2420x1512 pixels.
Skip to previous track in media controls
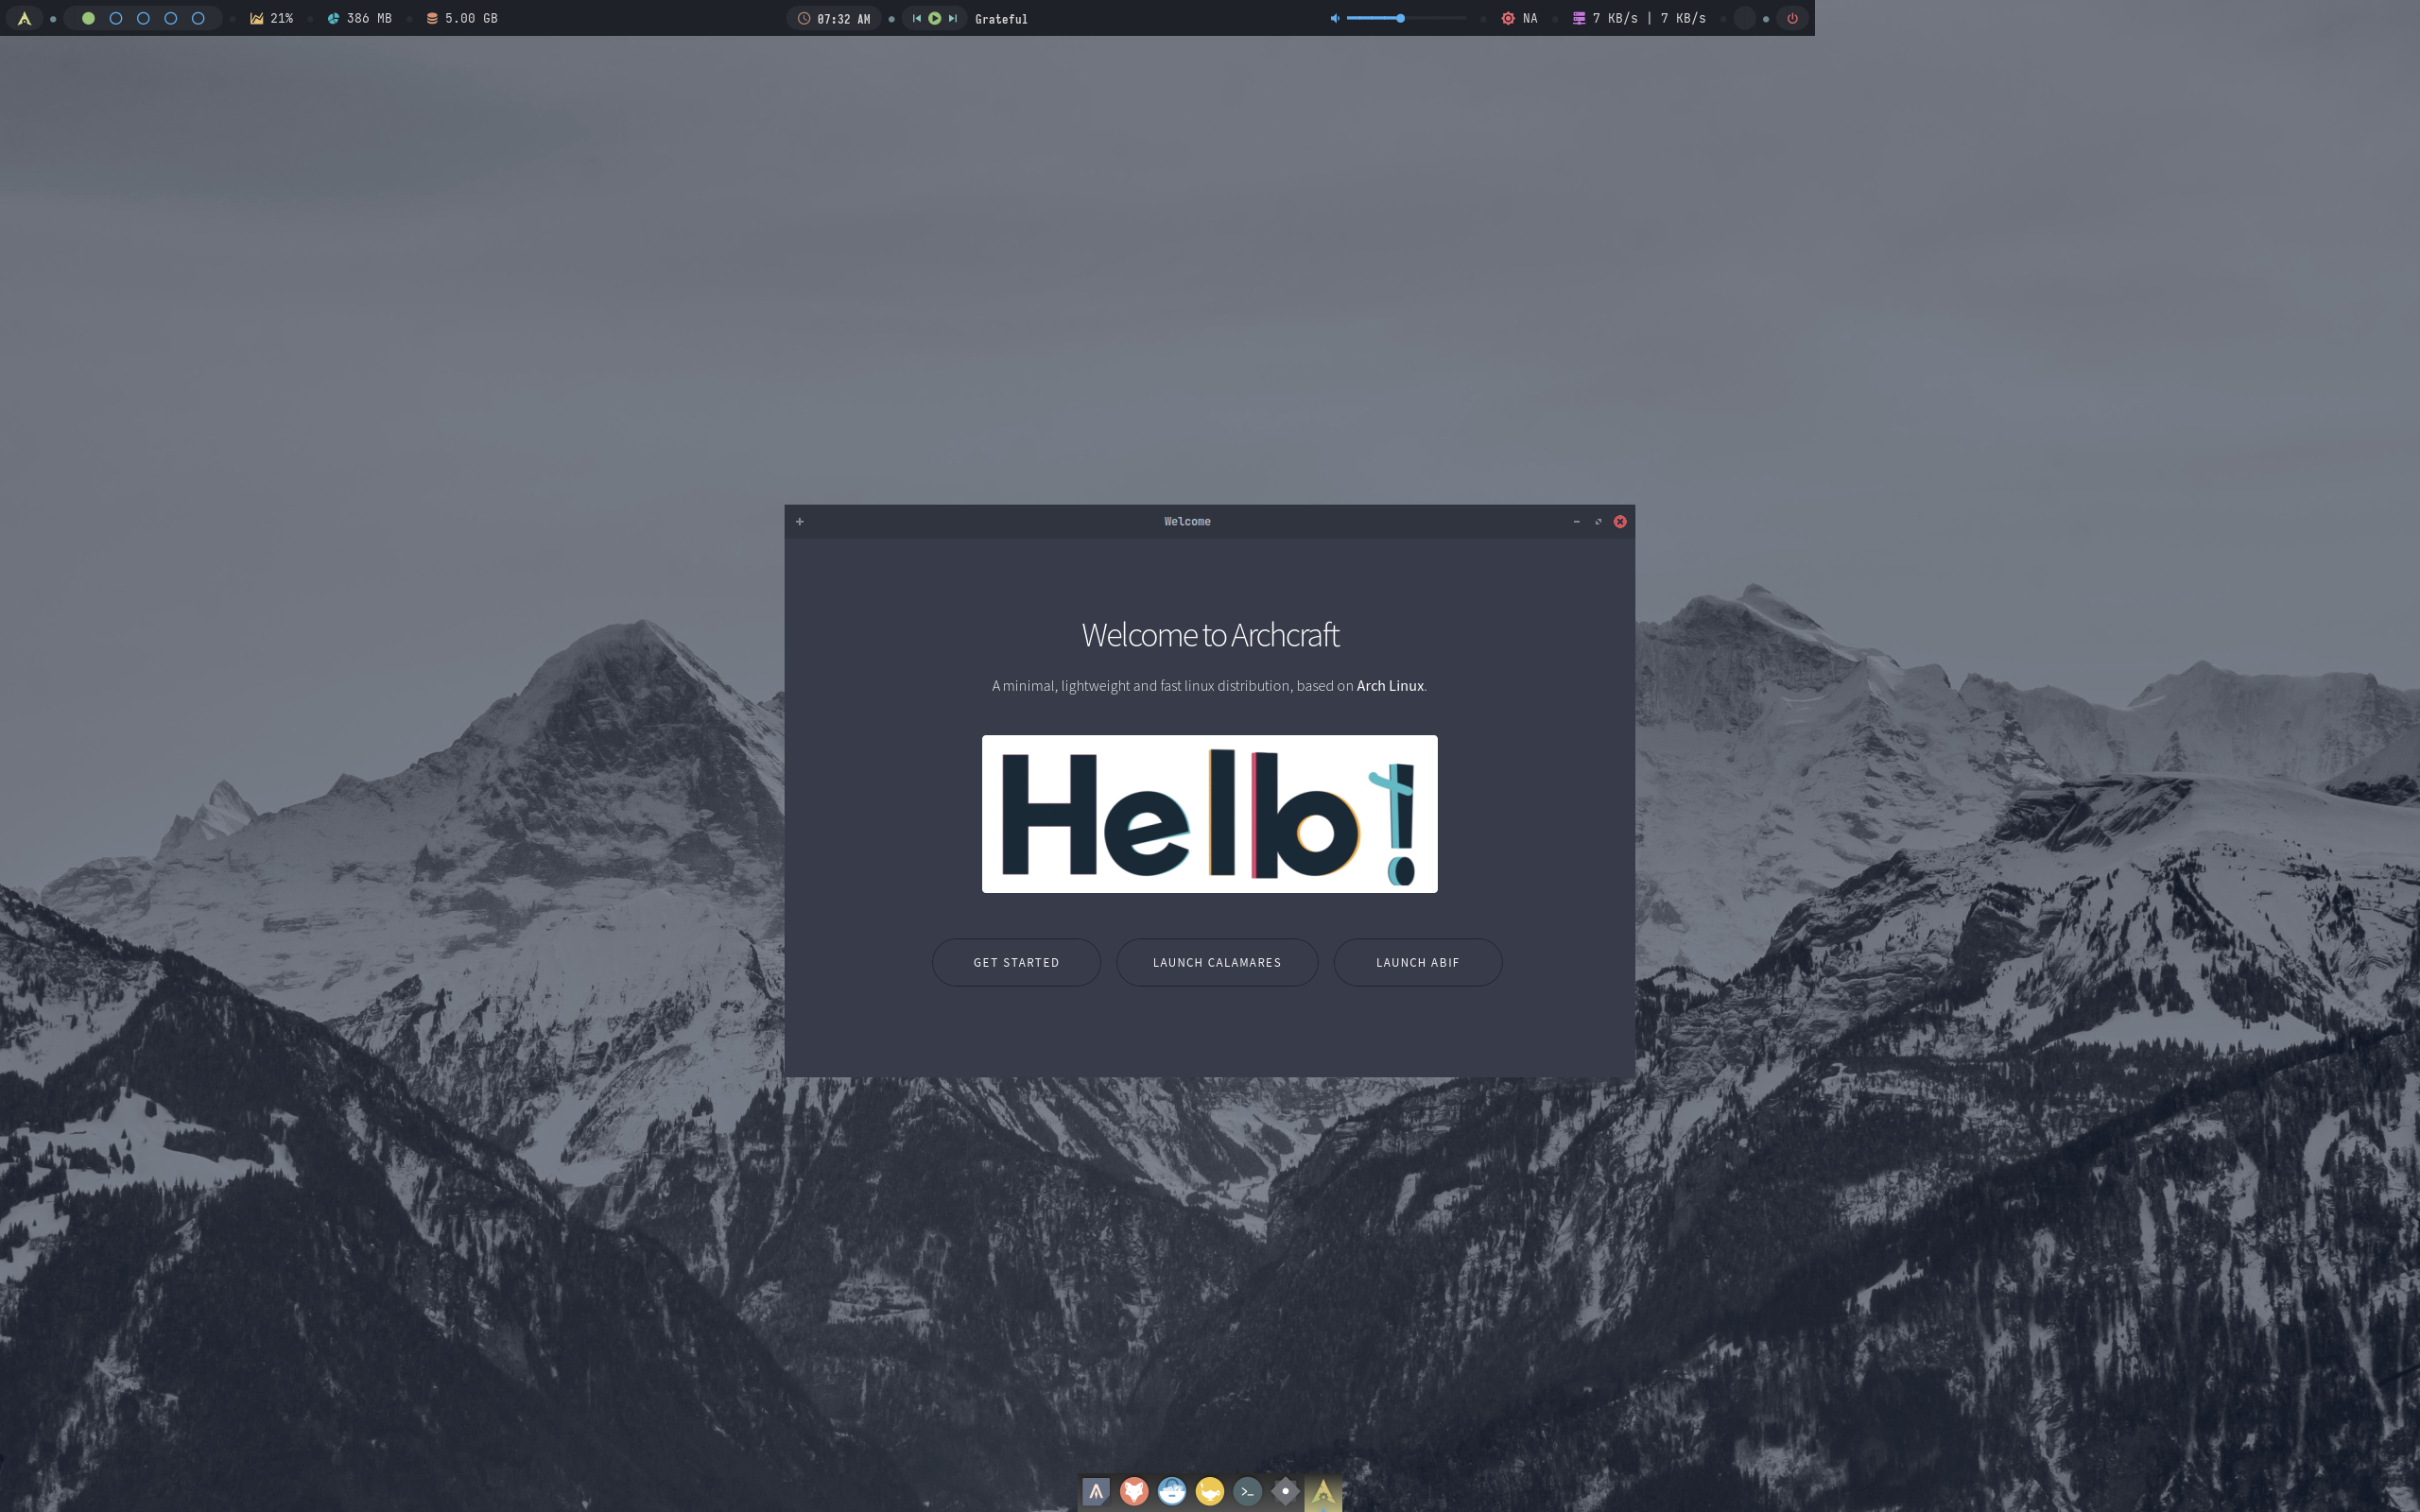916,18
